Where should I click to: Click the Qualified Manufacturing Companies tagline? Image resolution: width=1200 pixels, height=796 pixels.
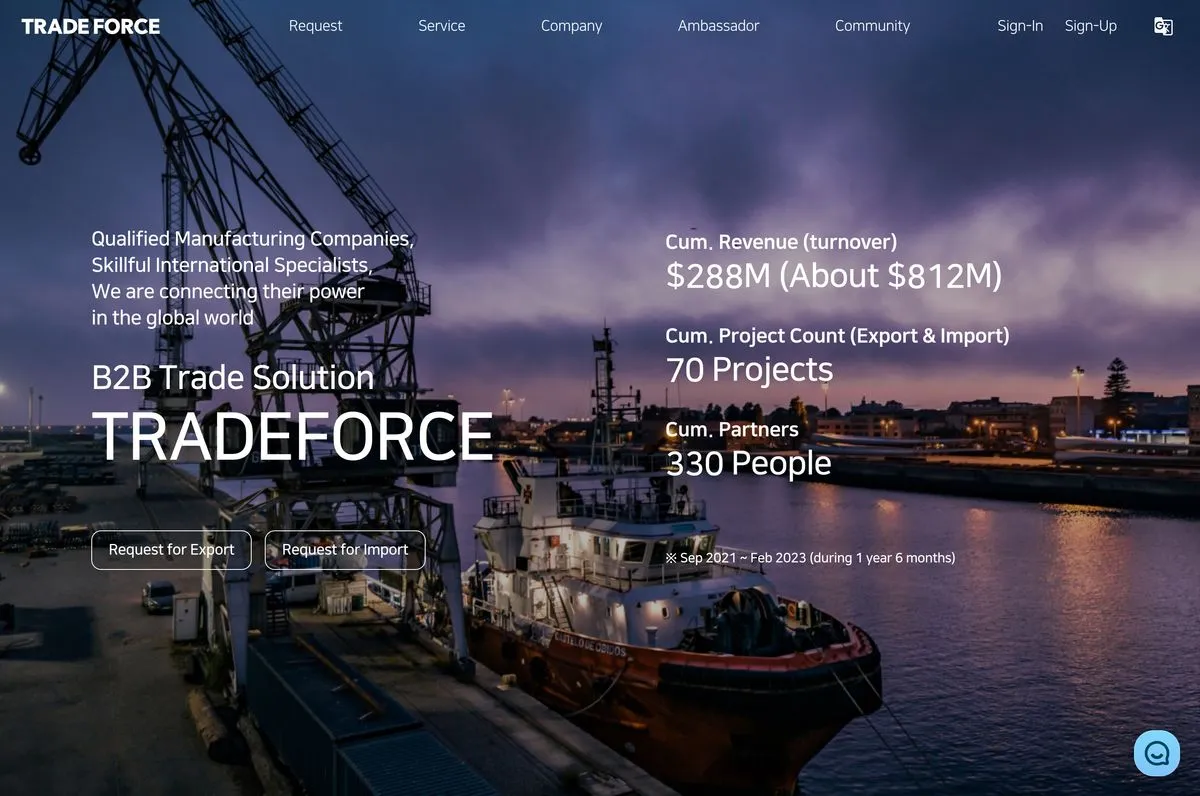252,239
